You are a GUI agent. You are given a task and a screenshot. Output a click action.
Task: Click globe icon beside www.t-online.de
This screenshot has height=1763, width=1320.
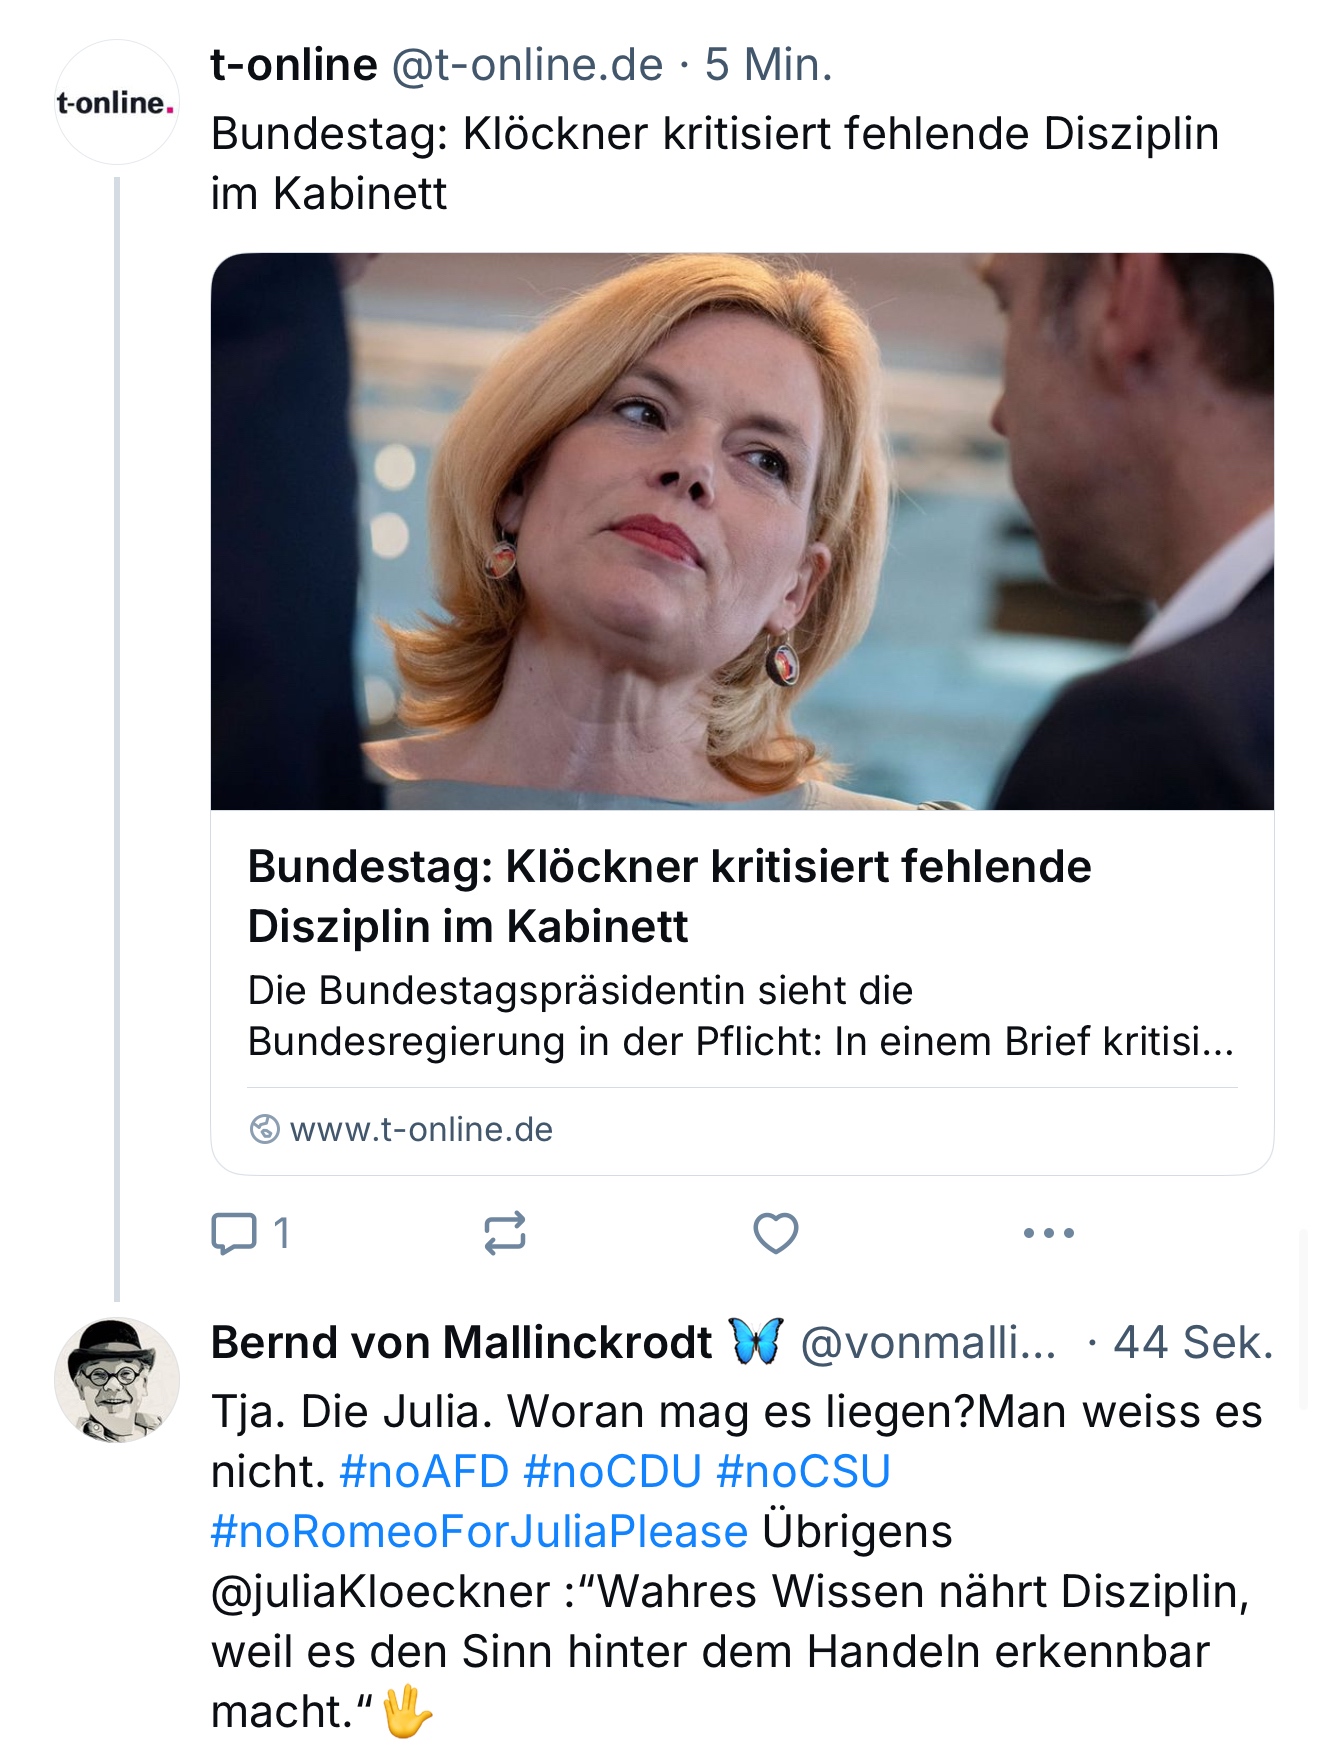coord(264,1129)
